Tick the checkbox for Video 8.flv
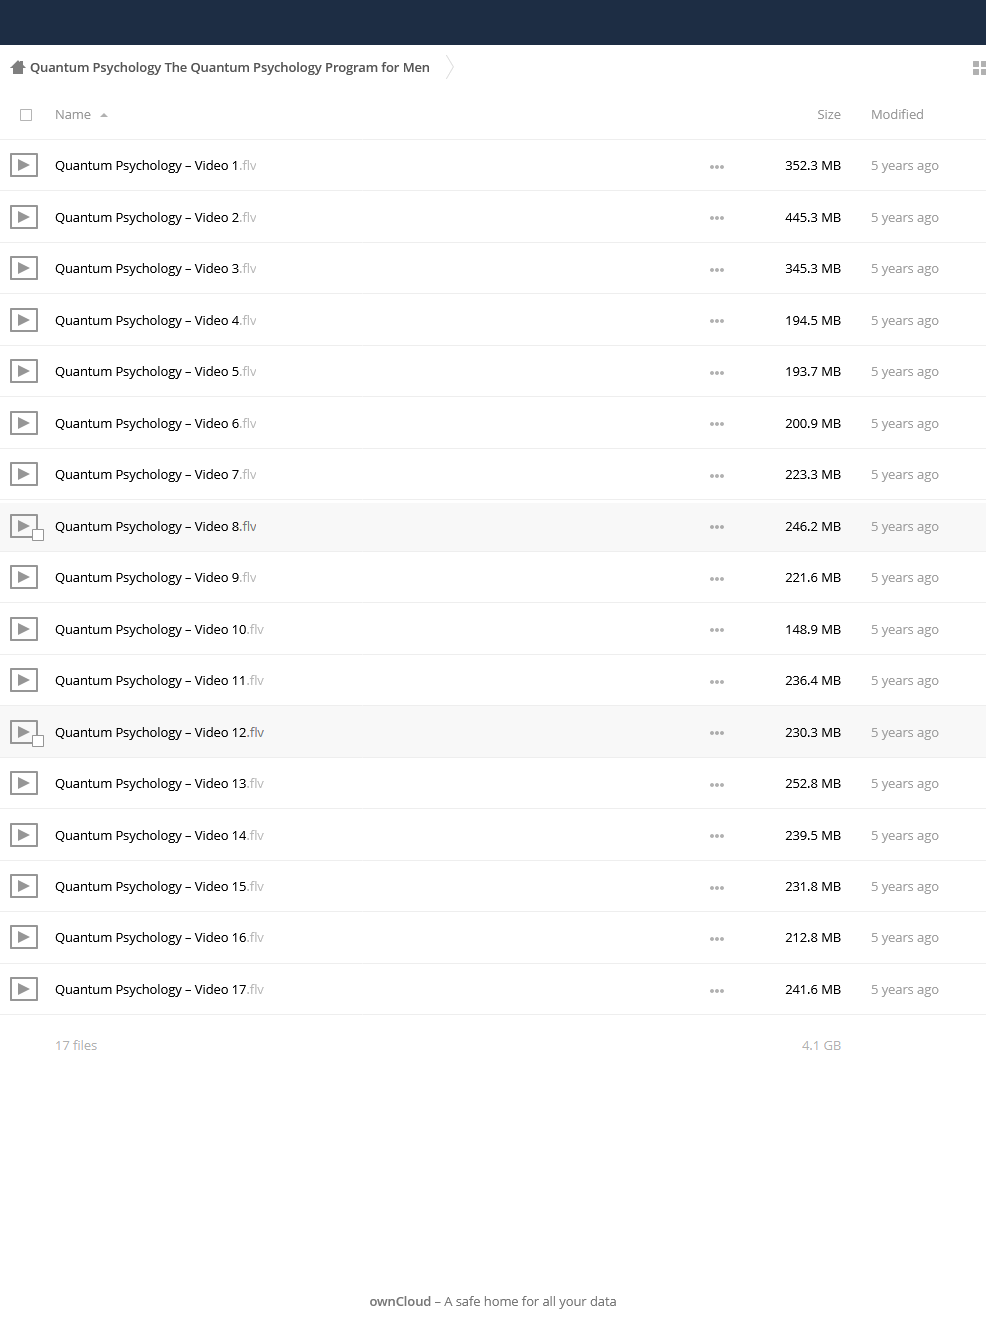The height and width of the screenshot is (1332, 986). coord(38,535)
